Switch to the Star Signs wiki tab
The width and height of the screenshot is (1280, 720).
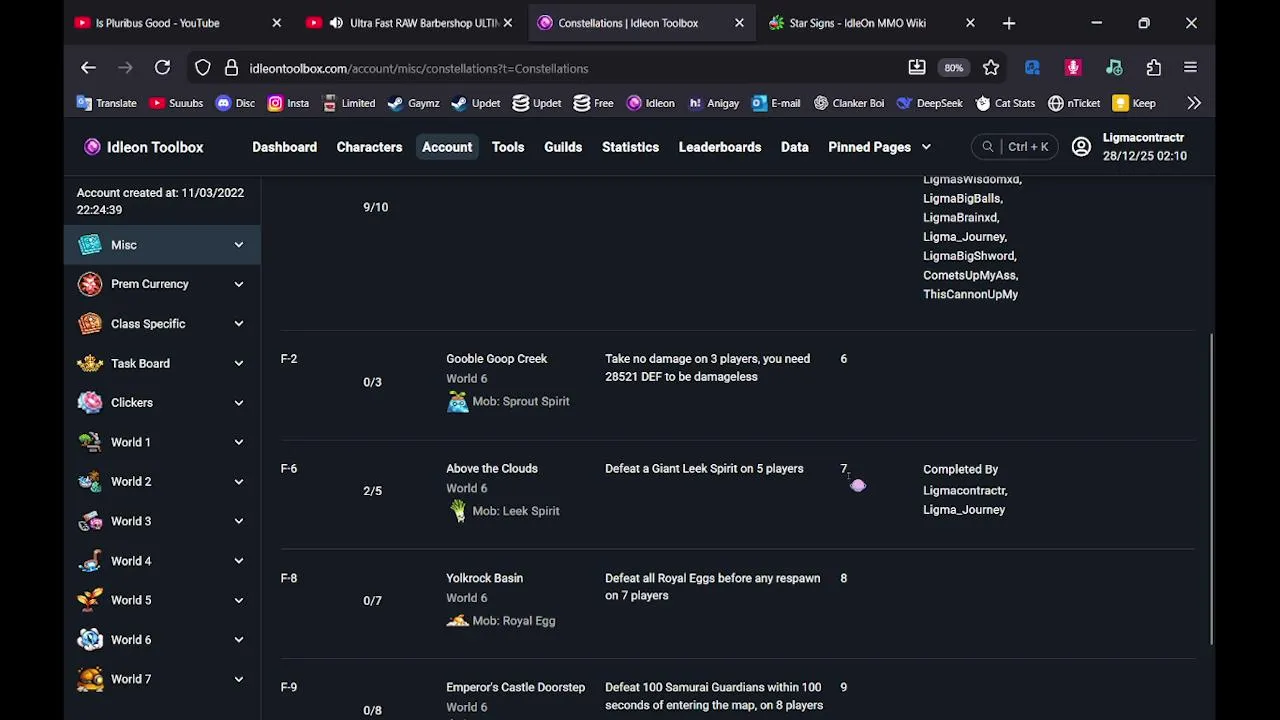(857, 23)
